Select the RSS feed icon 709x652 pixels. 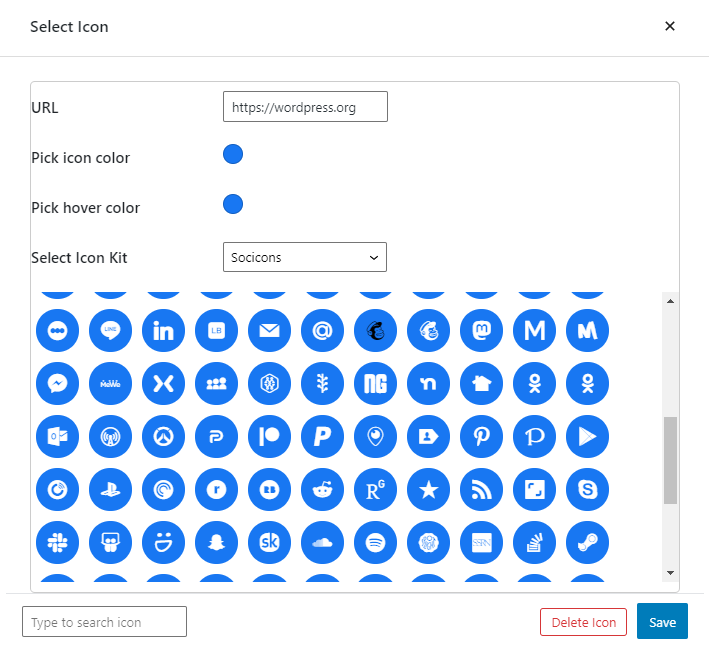pyautogui.click(x=481, y=489)
